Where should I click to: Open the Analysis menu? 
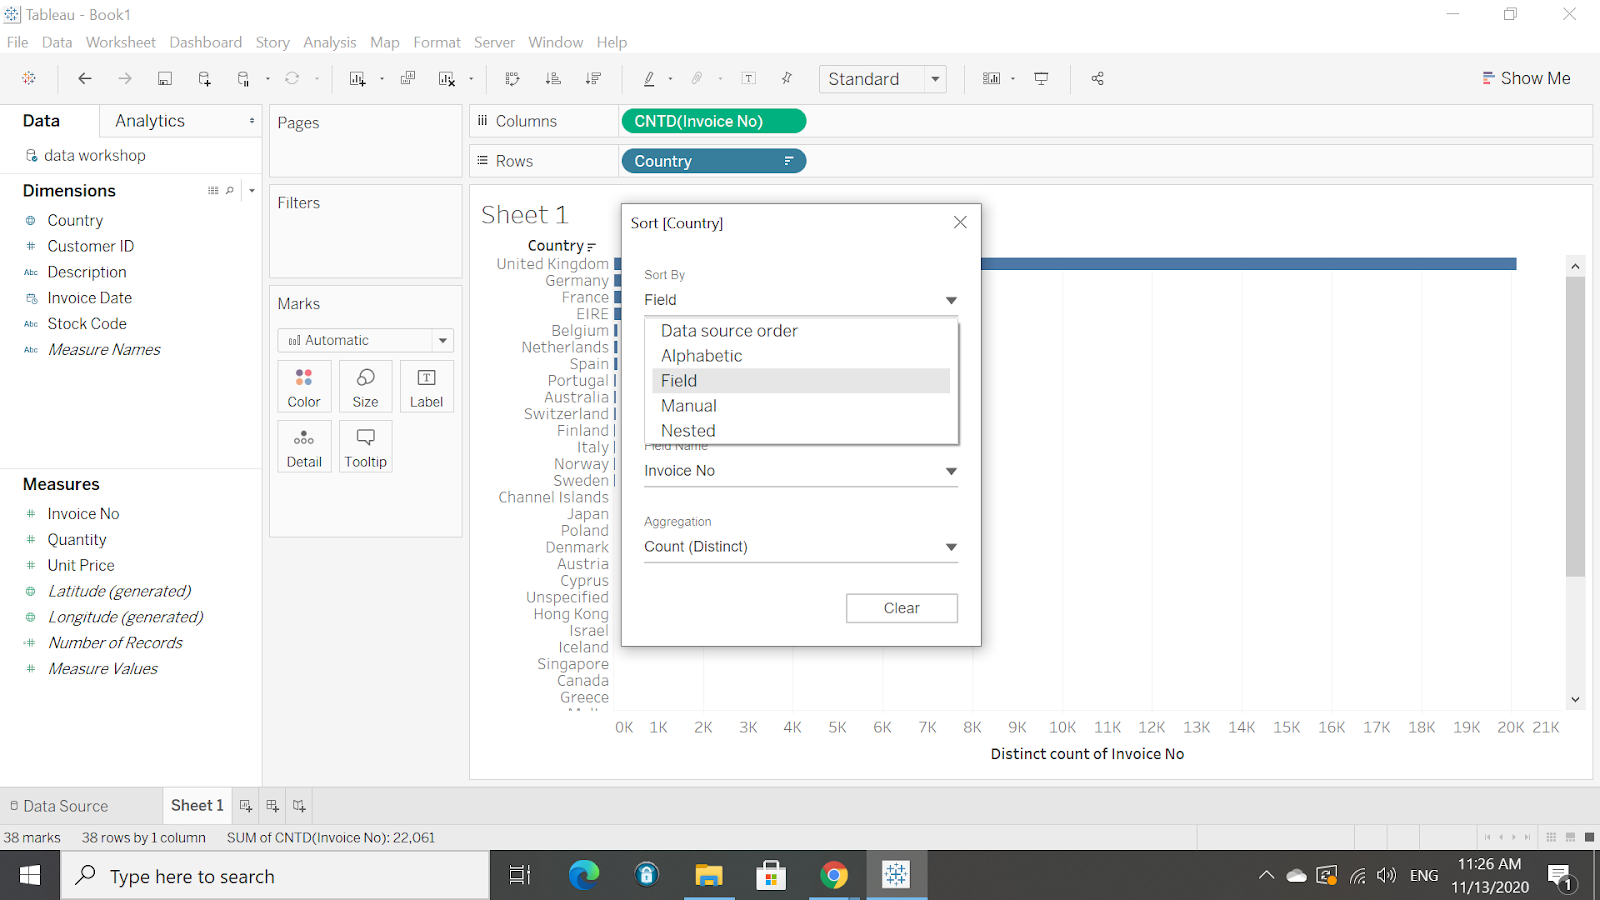pyautogui.click(x=329, y=42)
